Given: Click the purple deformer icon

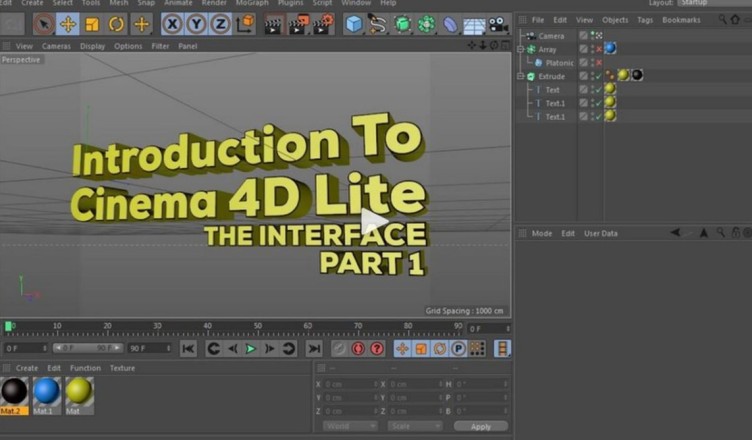Looking at the screenshot, I should 450,24.
